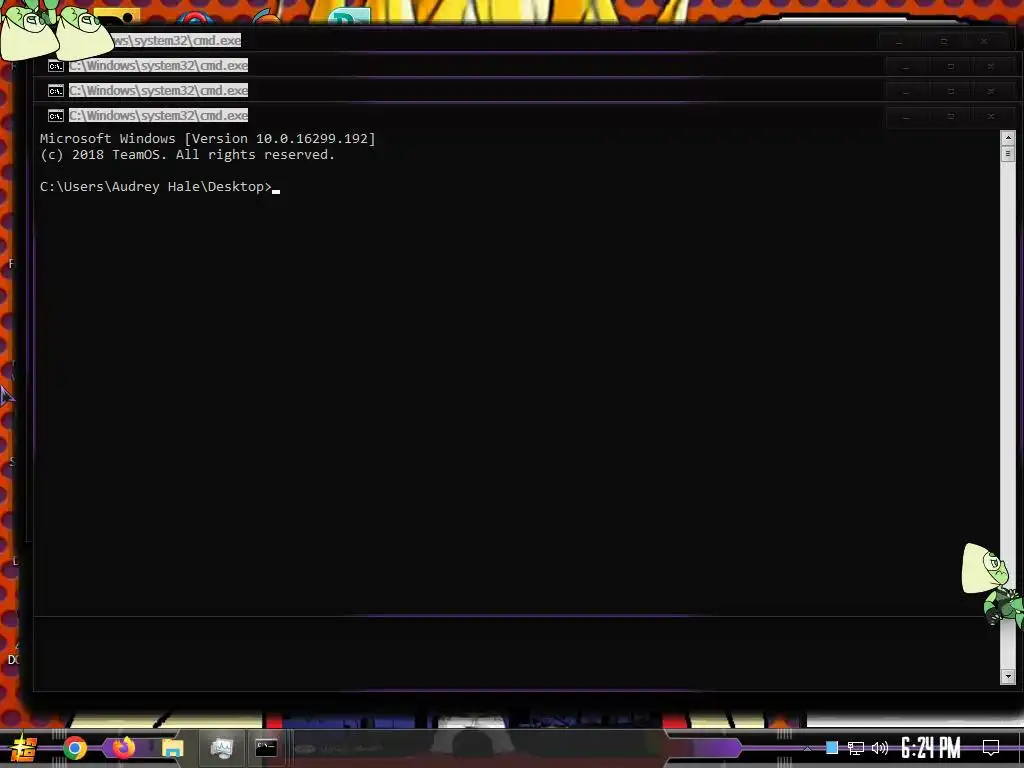Show hidden system tray icons
The width and height of the screenshot is (1024, 768).
coord(807,748)
